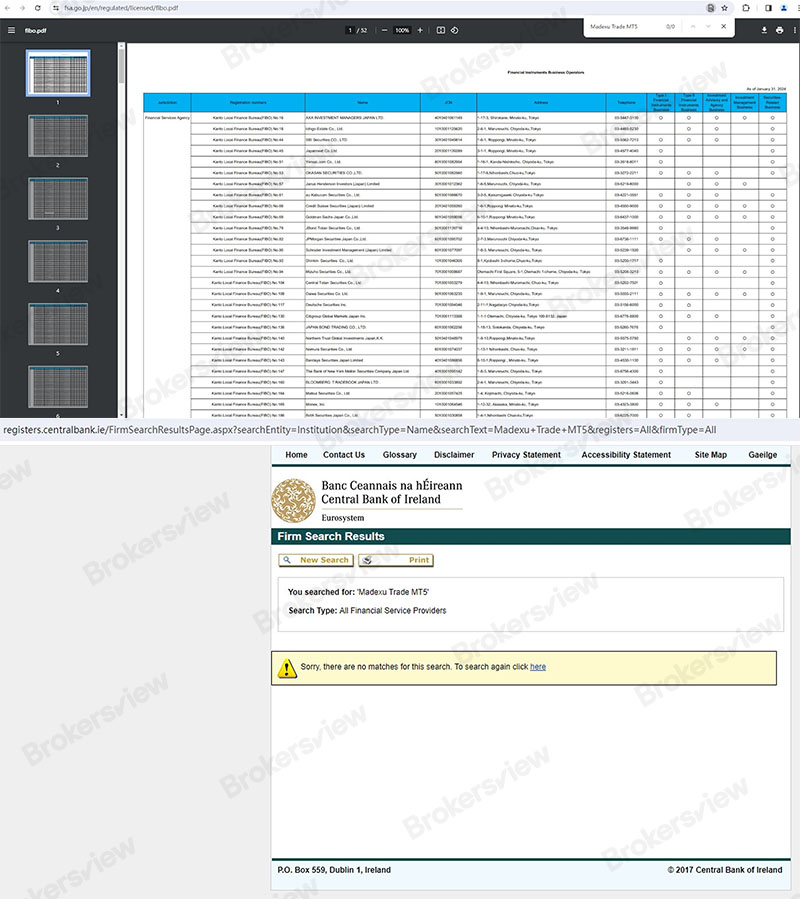
Task: Click the translate icon in address bar
Action: point(711,8)
